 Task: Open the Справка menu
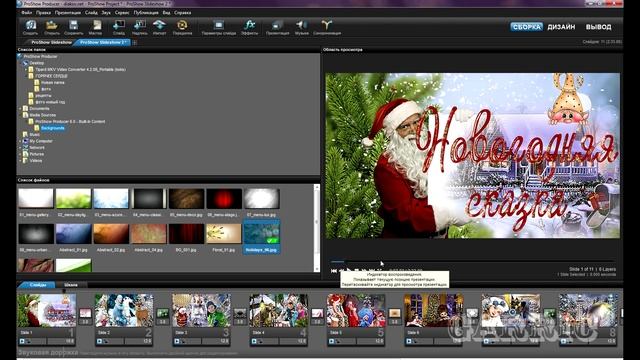[x=182, y=13]
